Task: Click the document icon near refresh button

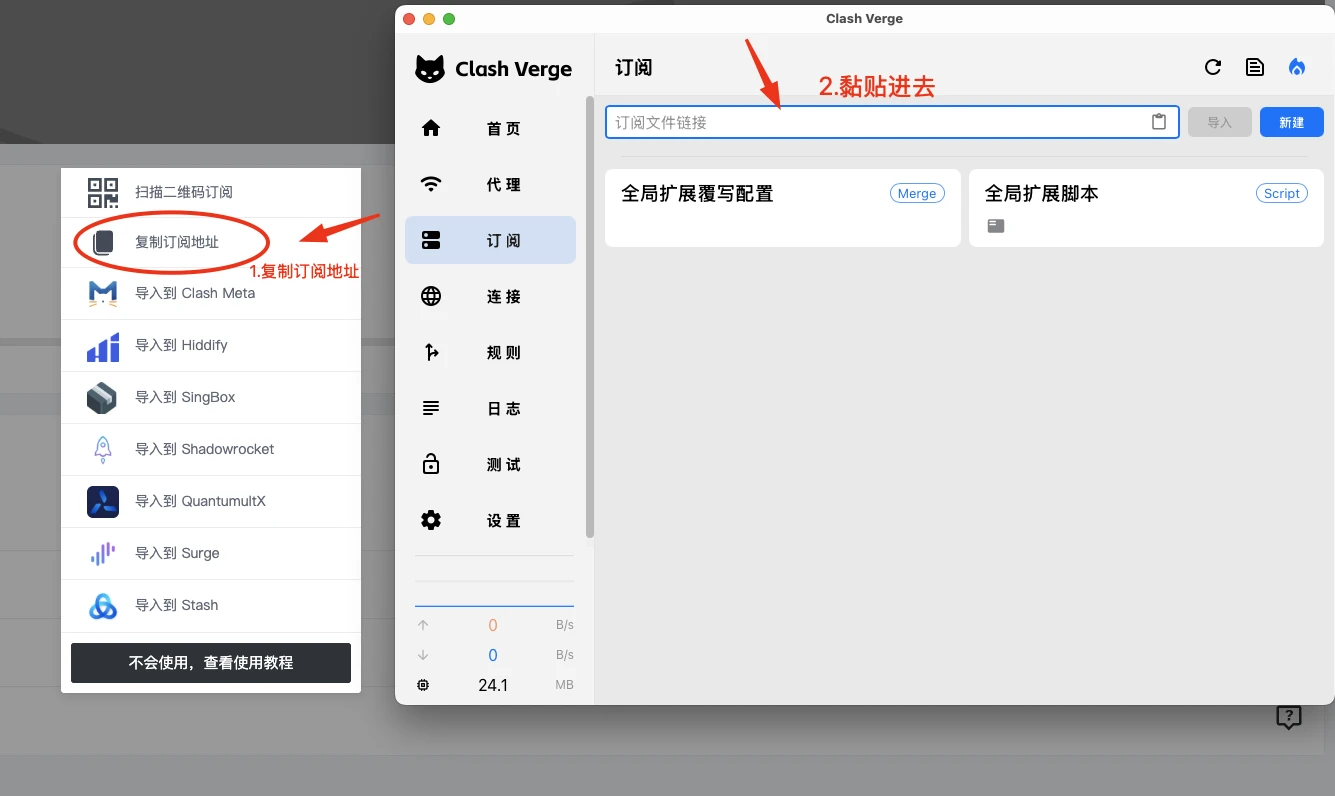Action: click(1255, 67)
